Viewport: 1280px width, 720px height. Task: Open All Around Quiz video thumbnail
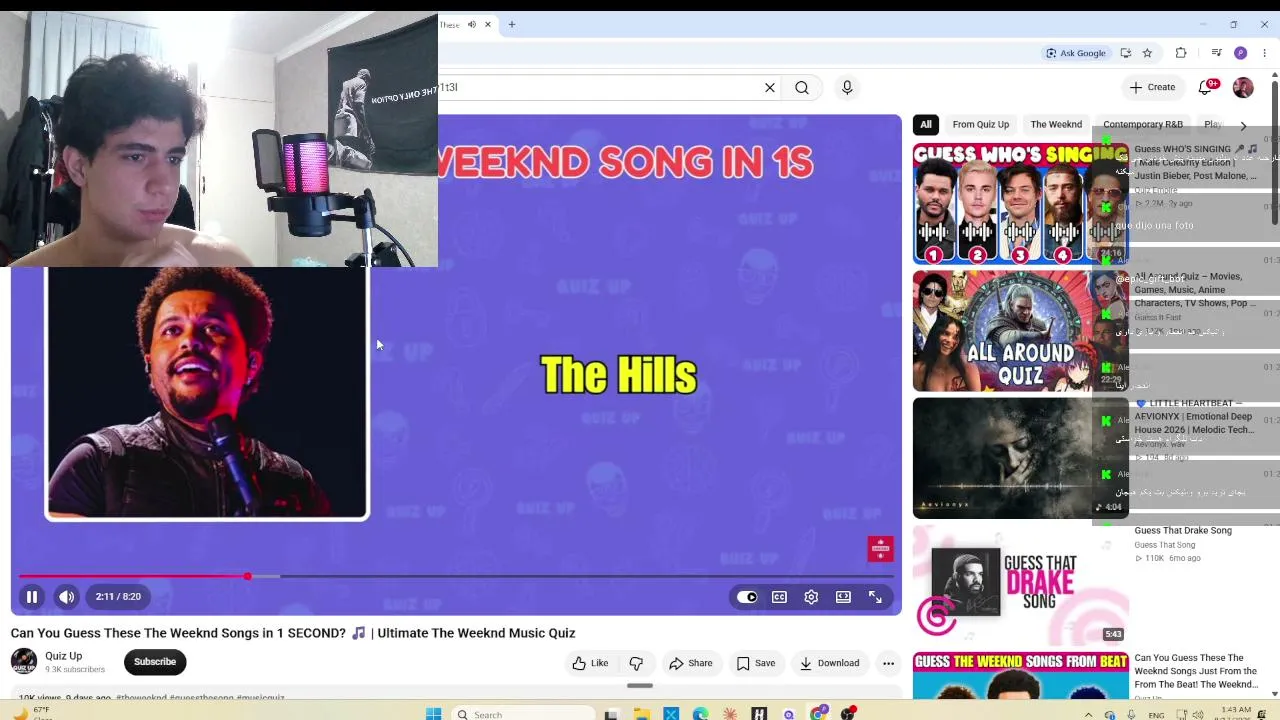click(1020, 331)
